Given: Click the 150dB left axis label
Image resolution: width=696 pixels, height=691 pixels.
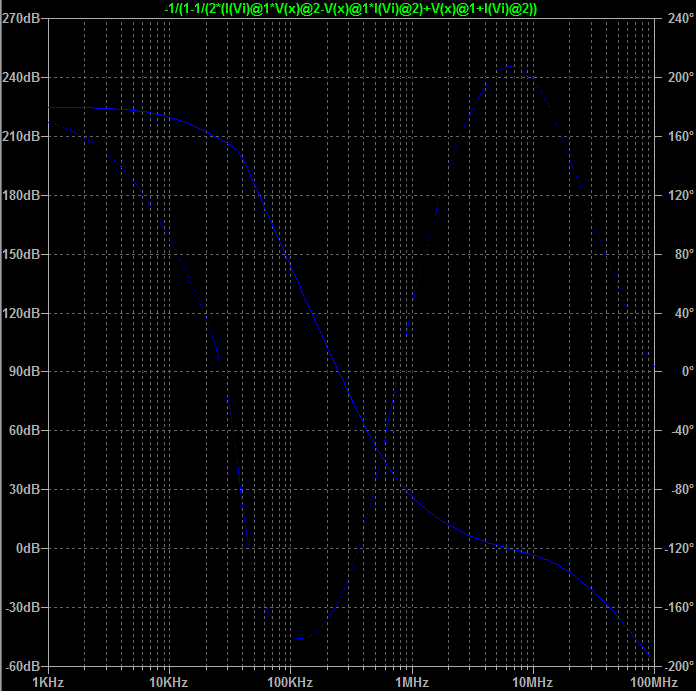Looking at the screenshot, I should coord(21,254).
